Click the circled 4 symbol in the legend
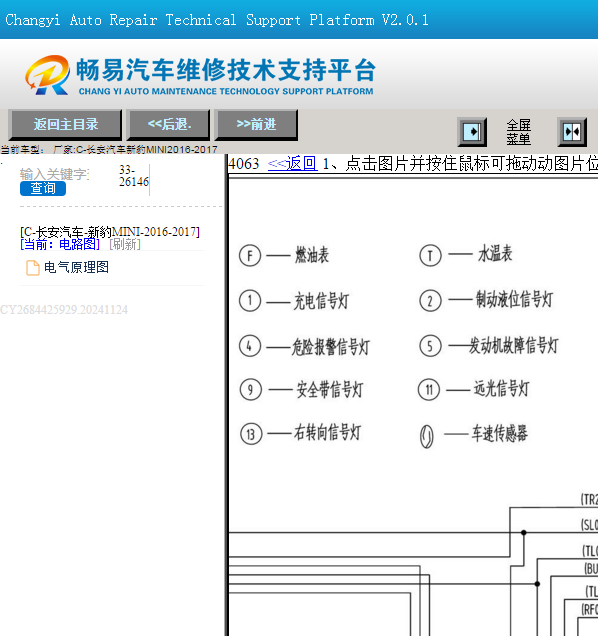Screen dimensions: 598x636 [250, 346]
